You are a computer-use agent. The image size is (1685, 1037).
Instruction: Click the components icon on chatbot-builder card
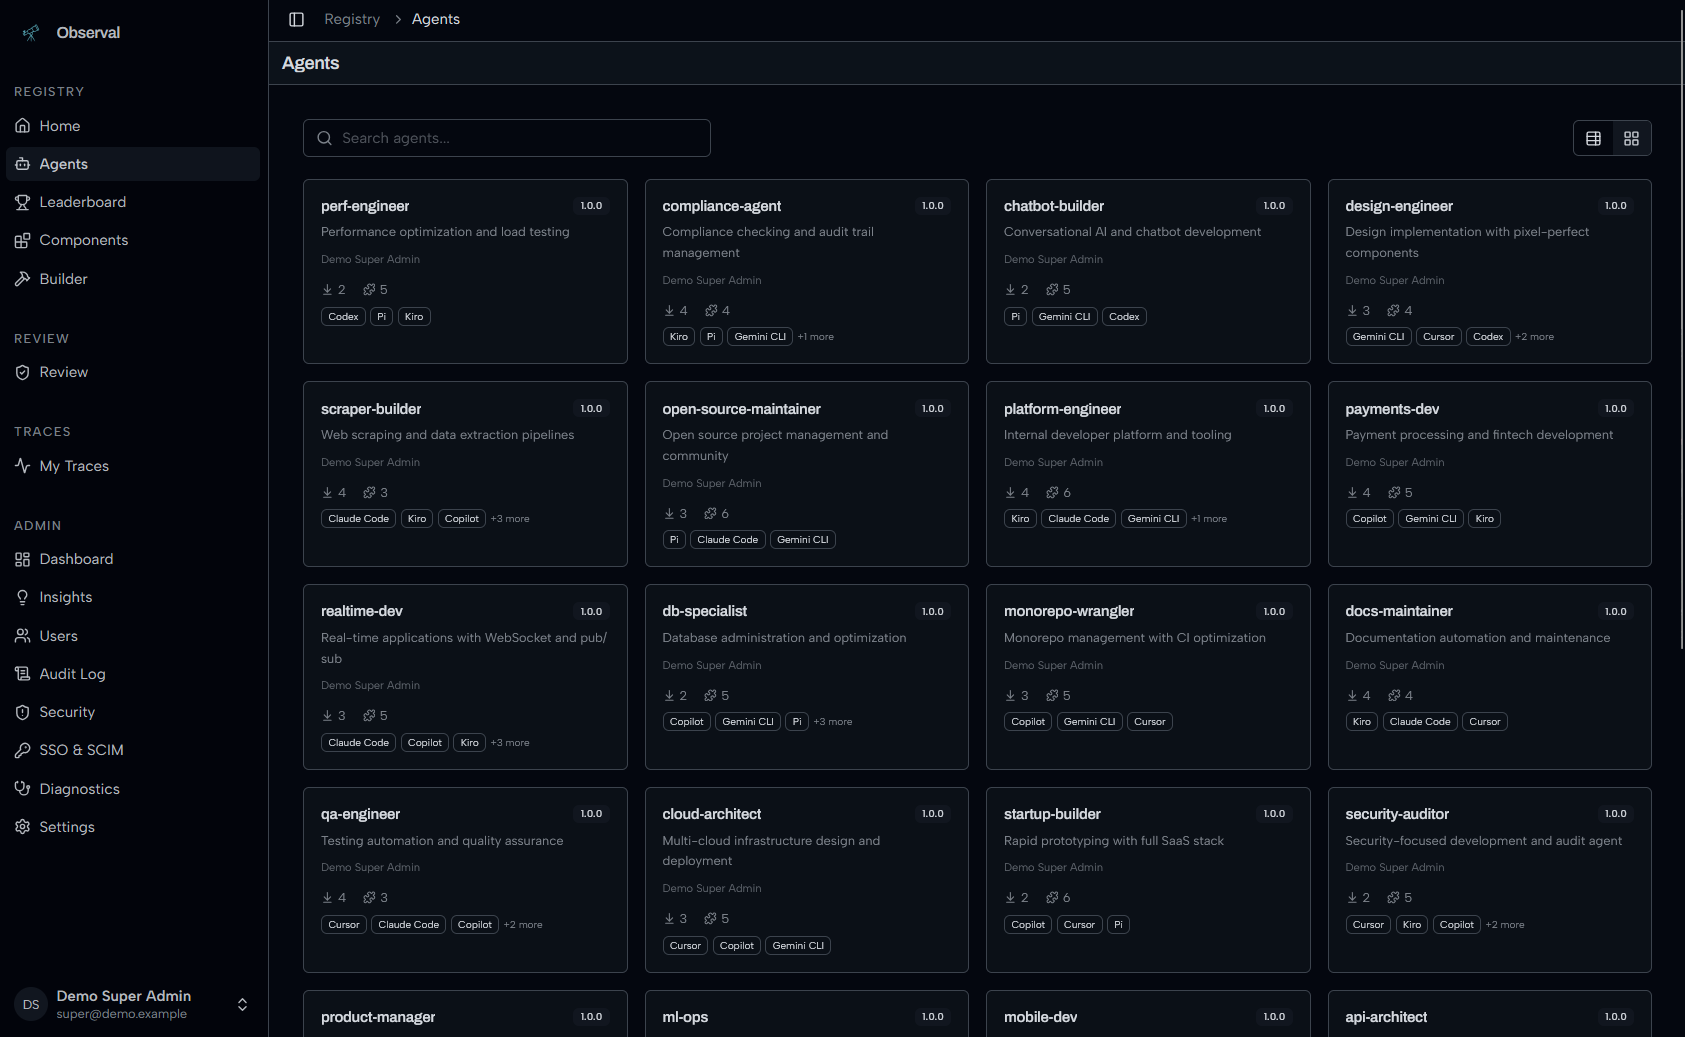1052,290
